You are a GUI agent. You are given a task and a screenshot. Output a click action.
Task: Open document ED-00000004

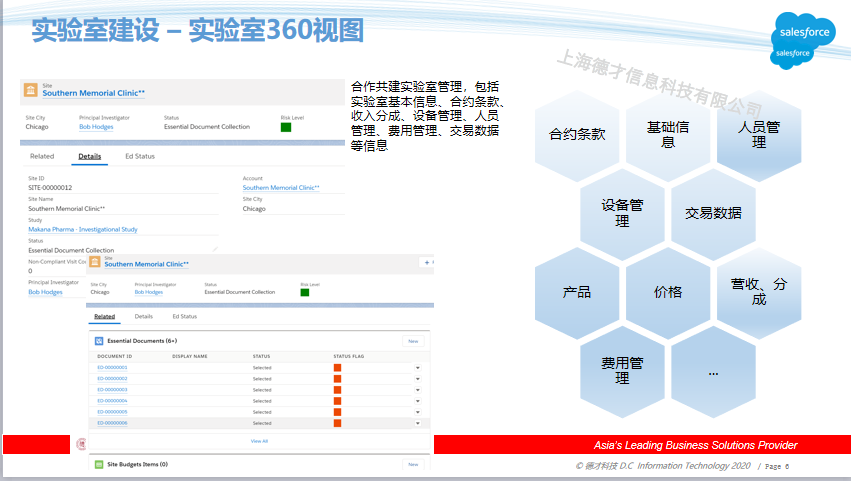click(x=112, y=401)
